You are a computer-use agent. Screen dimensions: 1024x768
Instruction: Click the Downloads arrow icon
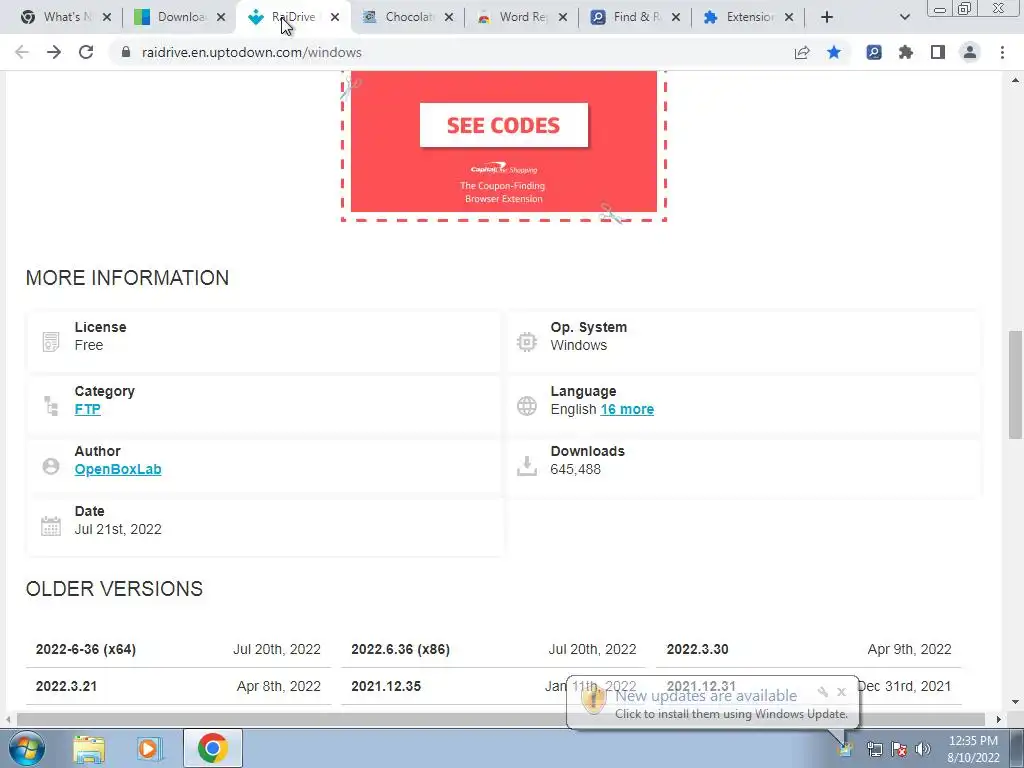(x=526, y=466)
